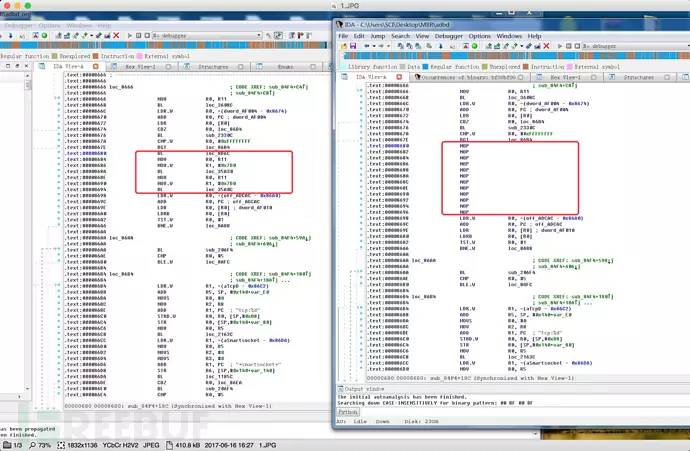This screenshot has width=690, height=451.
Task: Close the Structures tab in right IDA window
Action: 667,77
